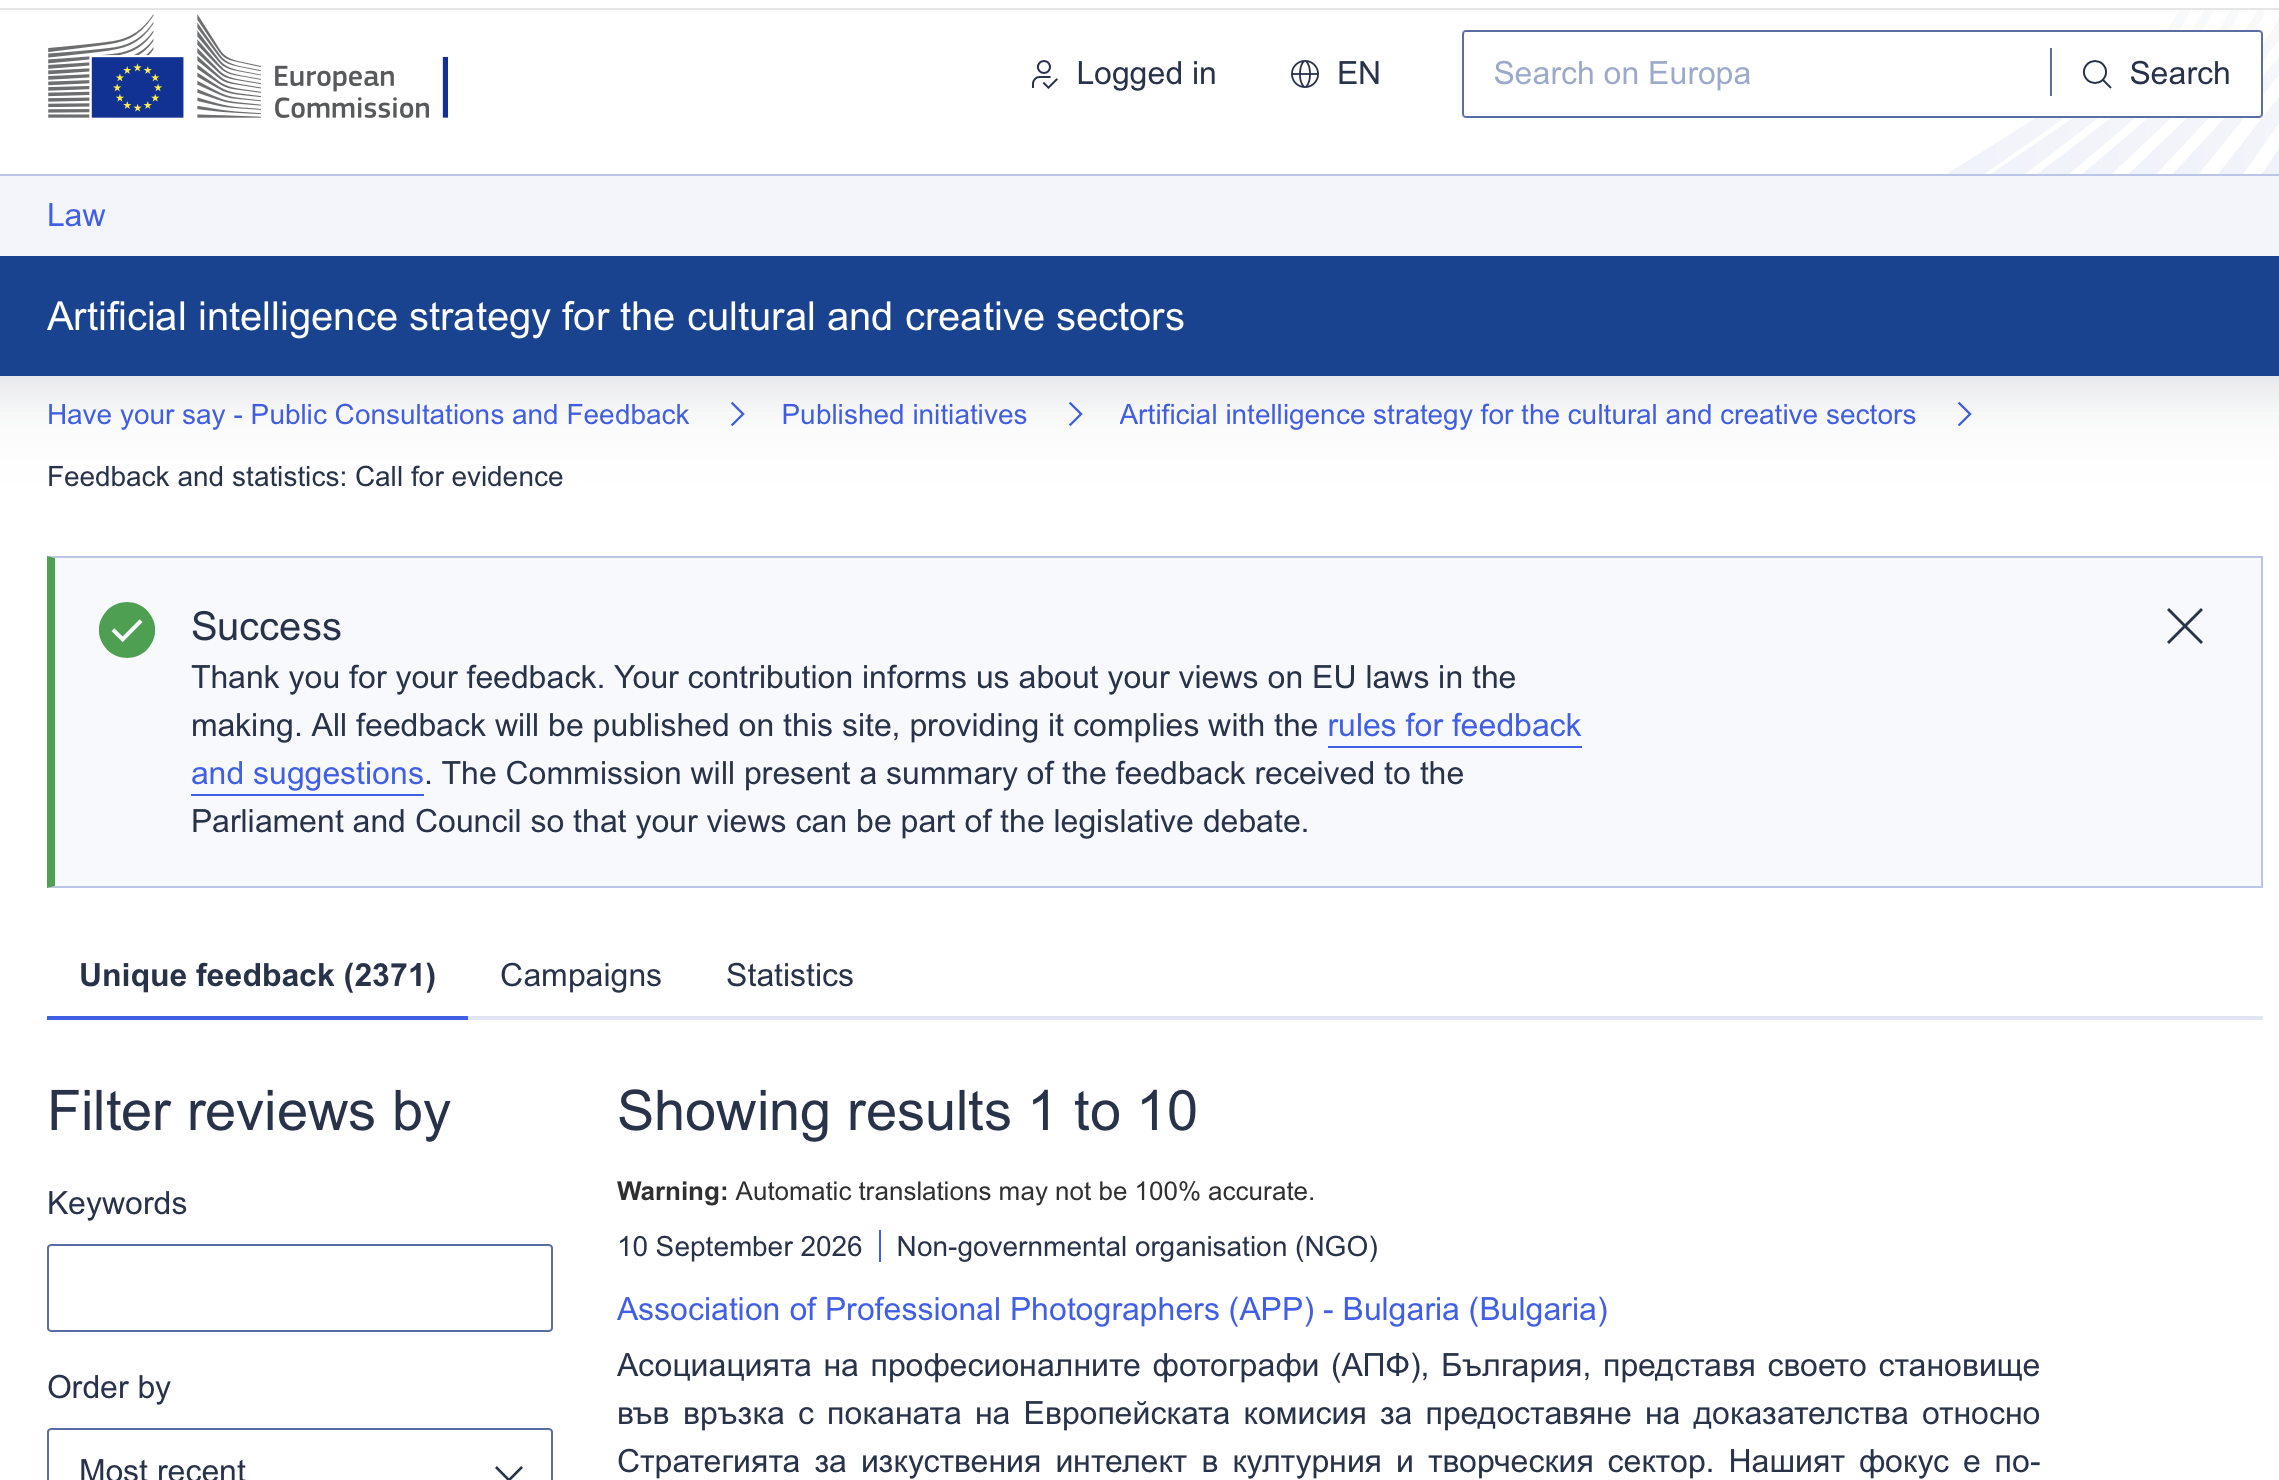Click the user account icon beside Logged in
The image size is (2279, 1480).
[1043, 74]
